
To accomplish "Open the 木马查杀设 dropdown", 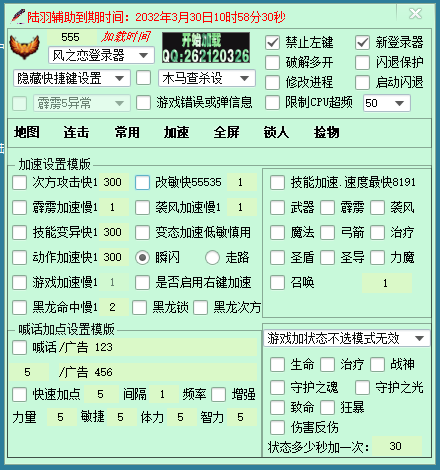I will coord(207,79).
